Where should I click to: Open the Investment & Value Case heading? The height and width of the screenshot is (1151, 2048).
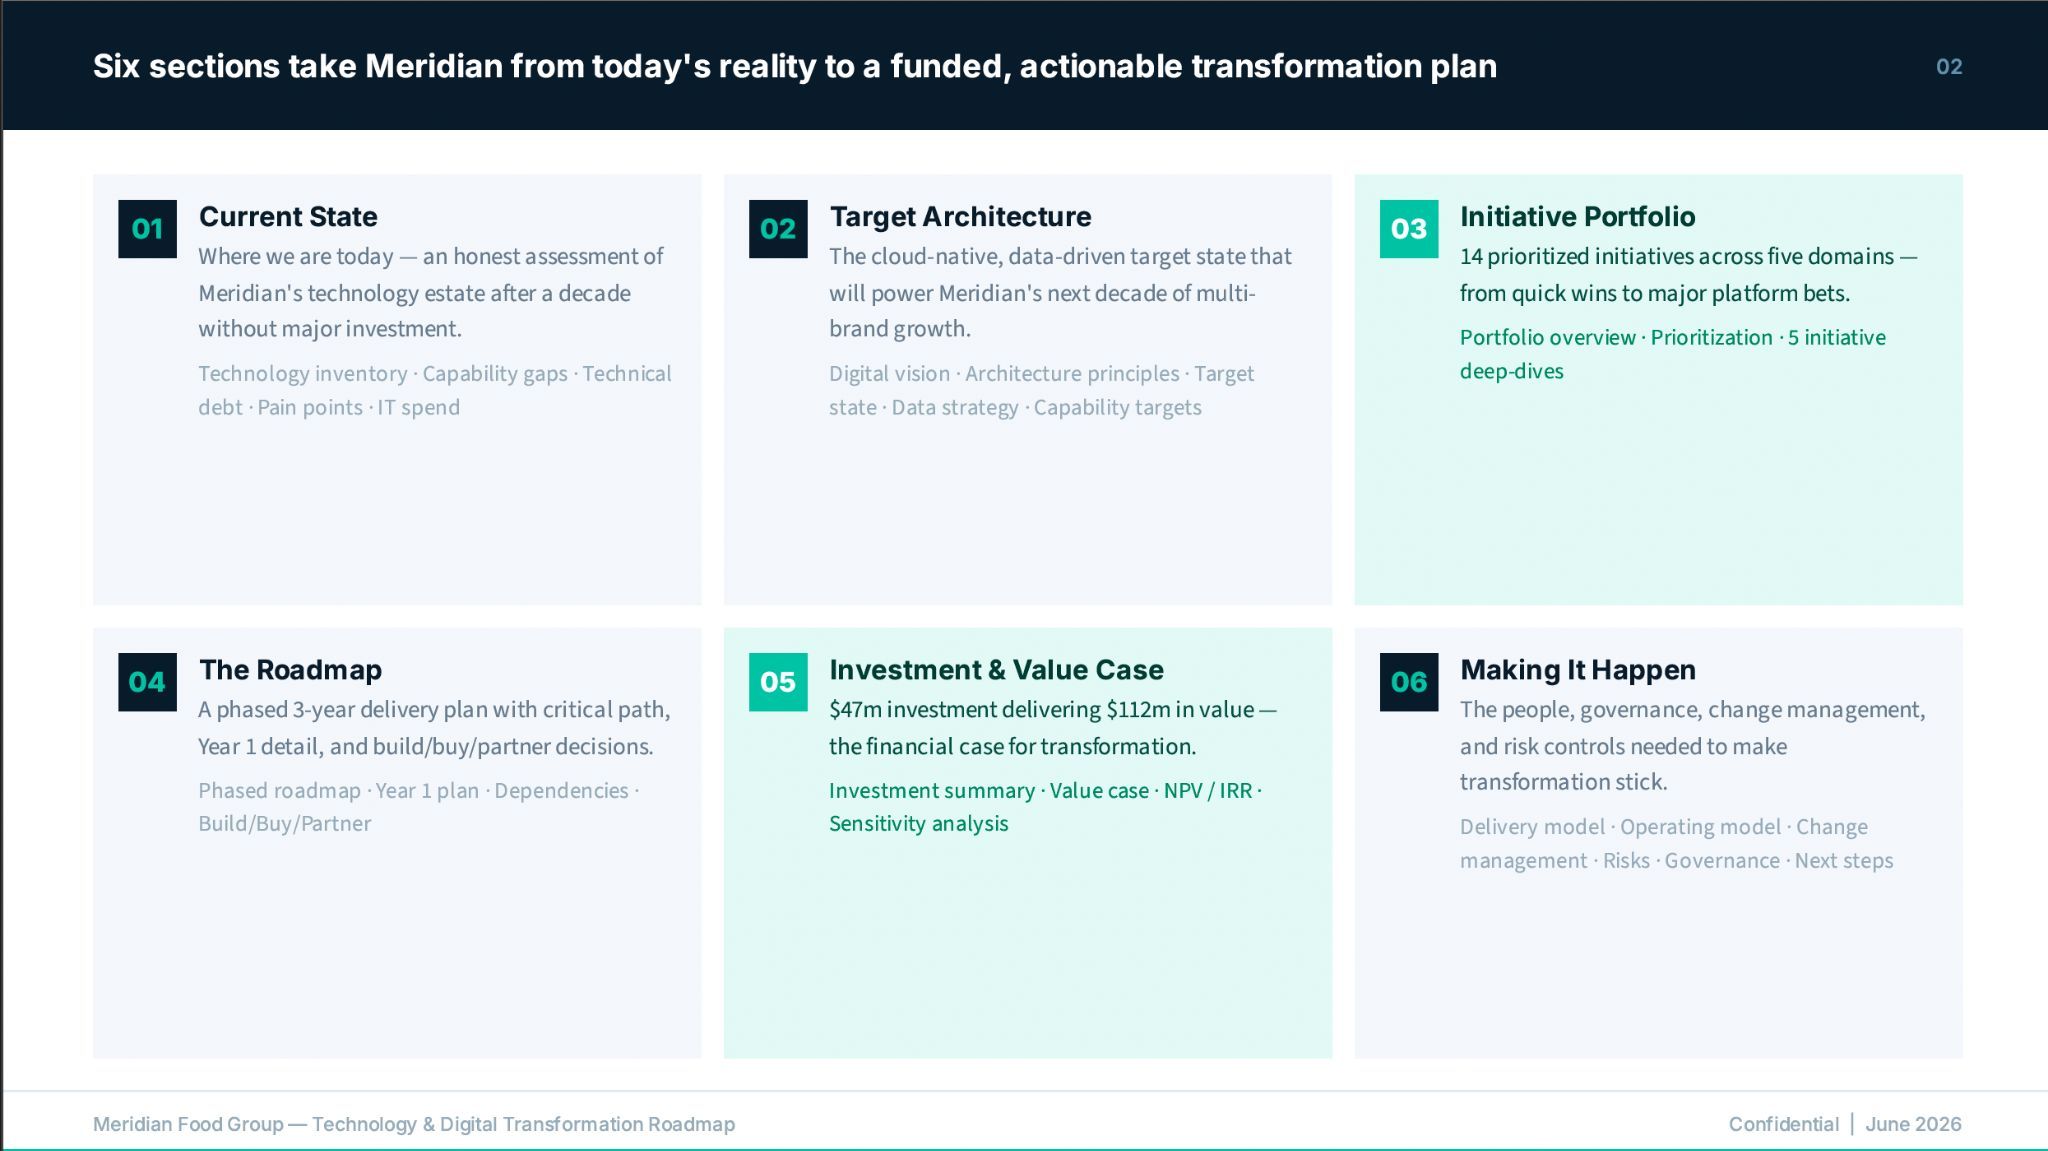tap(996, 670)
